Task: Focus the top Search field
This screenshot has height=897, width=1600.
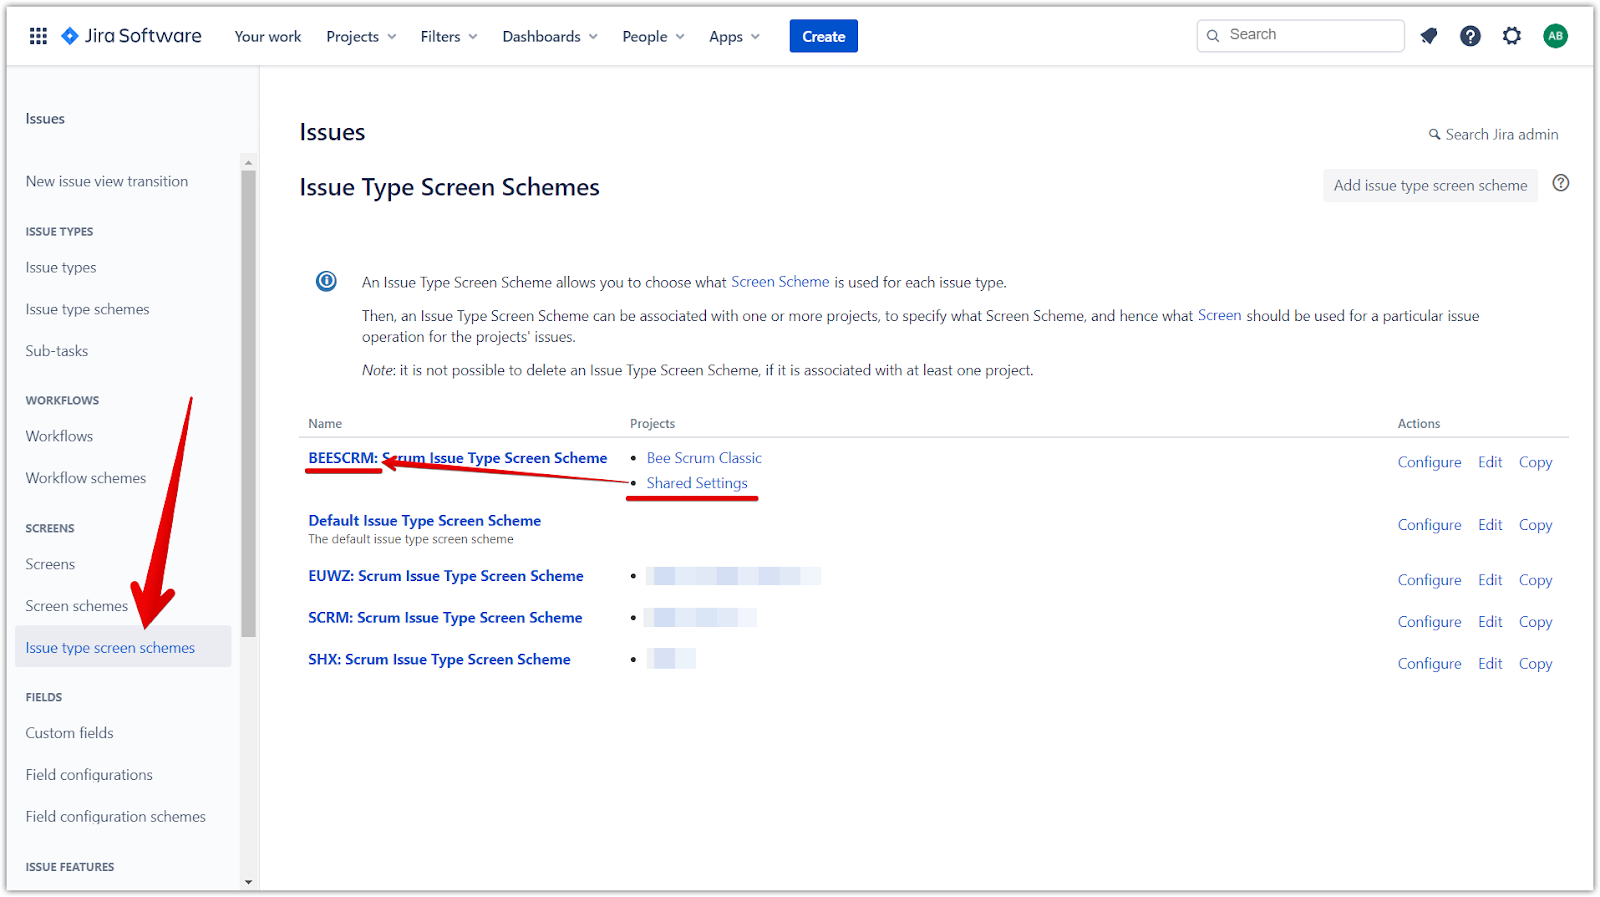Action: 1300,35
